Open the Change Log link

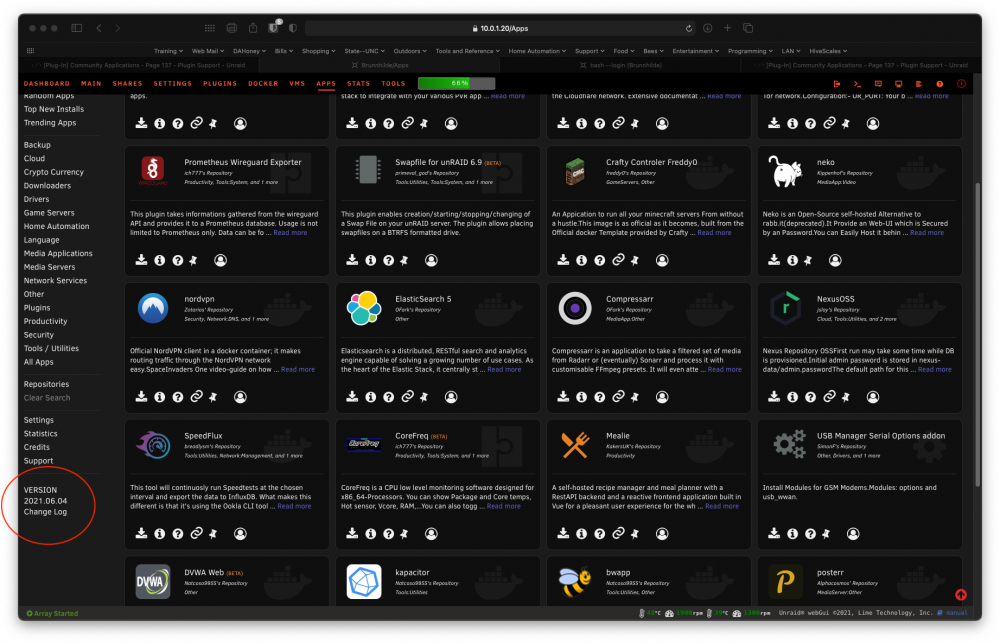[x=45, y=512]
